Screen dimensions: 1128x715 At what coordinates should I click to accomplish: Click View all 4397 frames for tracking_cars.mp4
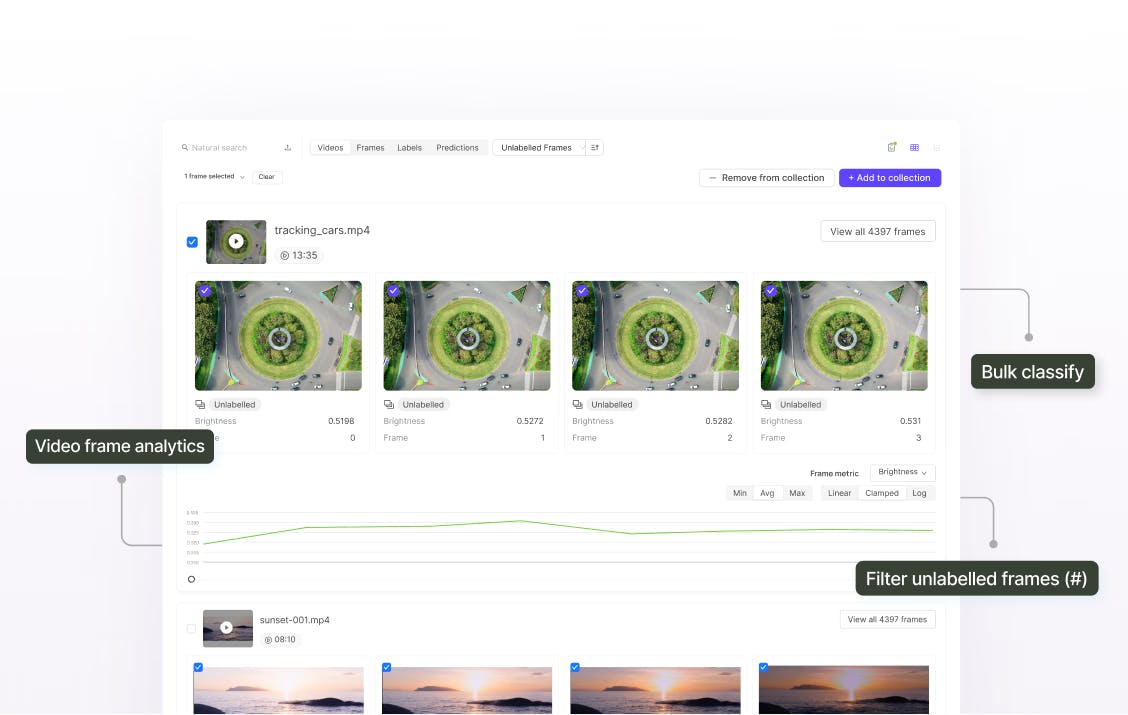(877, 230)
